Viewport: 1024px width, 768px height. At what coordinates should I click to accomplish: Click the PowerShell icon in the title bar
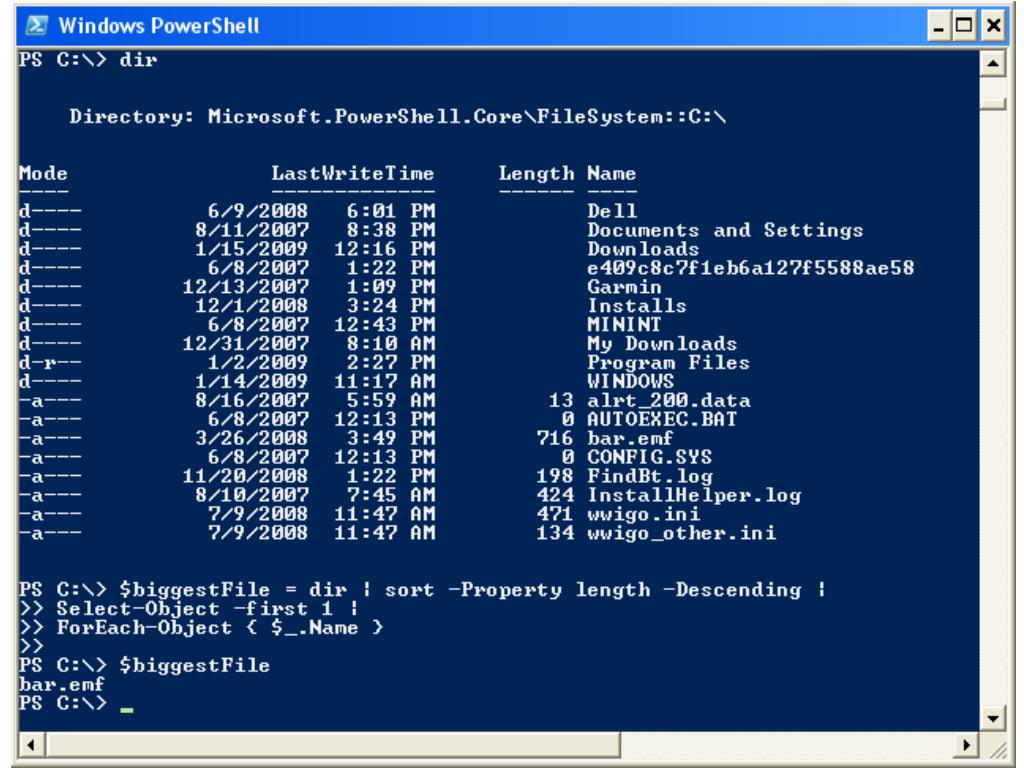pyautogui.click(x=36, y=25)
